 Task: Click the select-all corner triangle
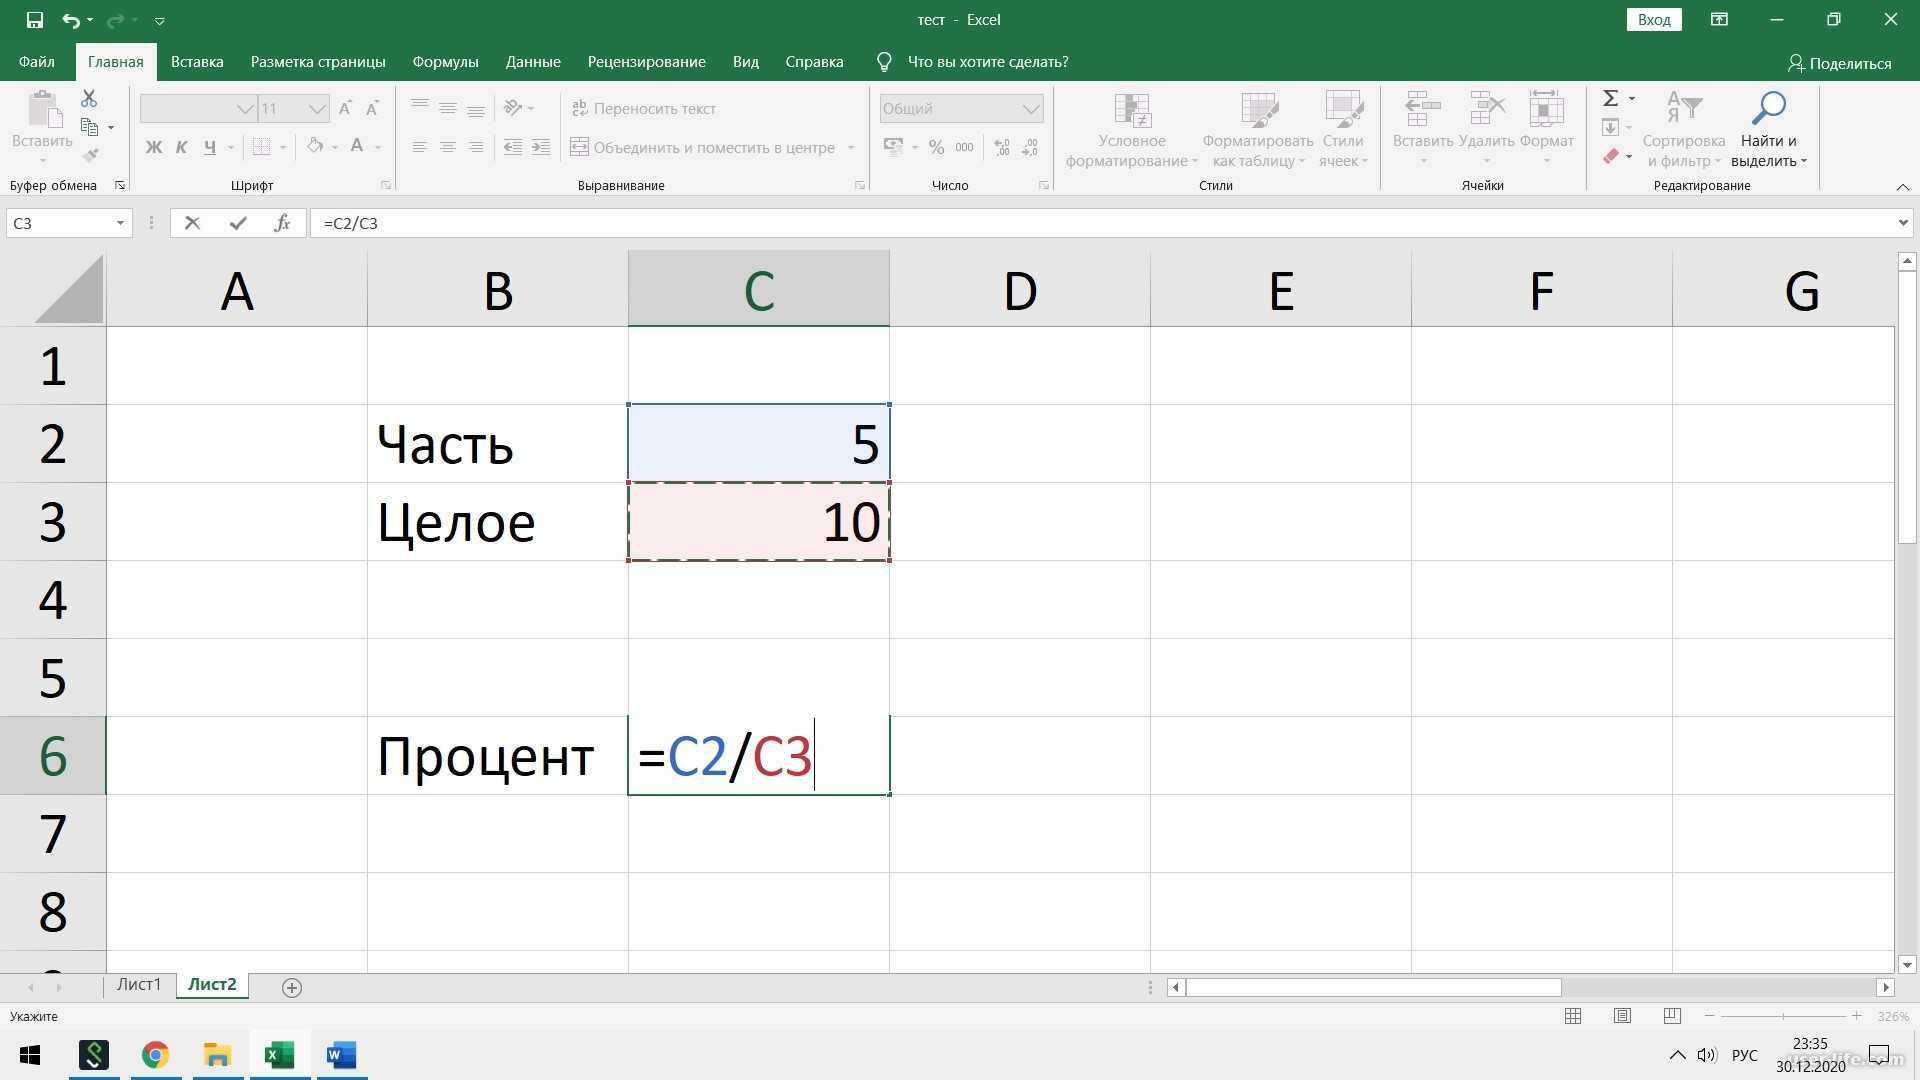69,289
